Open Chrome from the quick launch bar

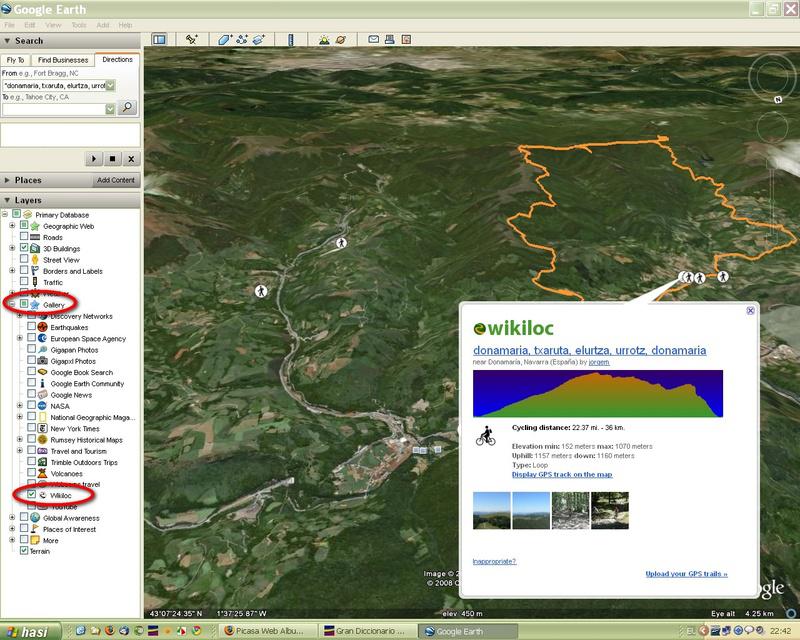pyautogui.click(x=196, y=631)
